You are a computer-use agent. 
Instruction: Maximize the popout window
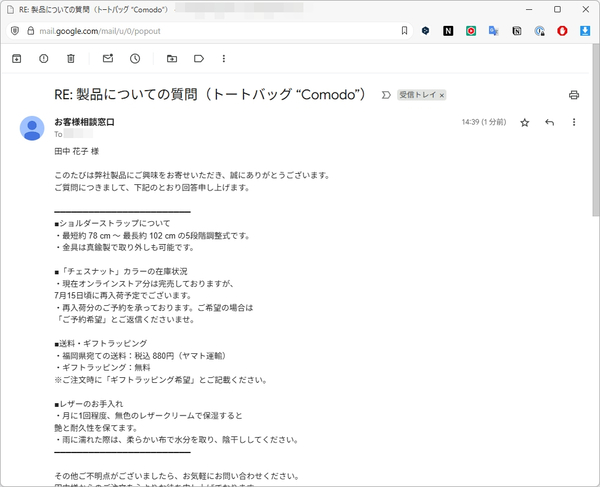tap(558, 10)
